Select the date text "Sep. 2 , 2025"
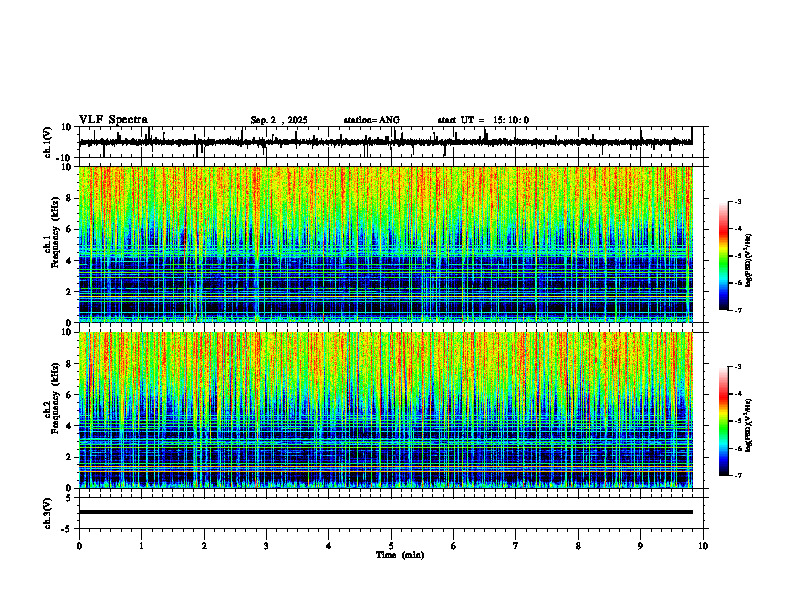 tap(279, 120)
